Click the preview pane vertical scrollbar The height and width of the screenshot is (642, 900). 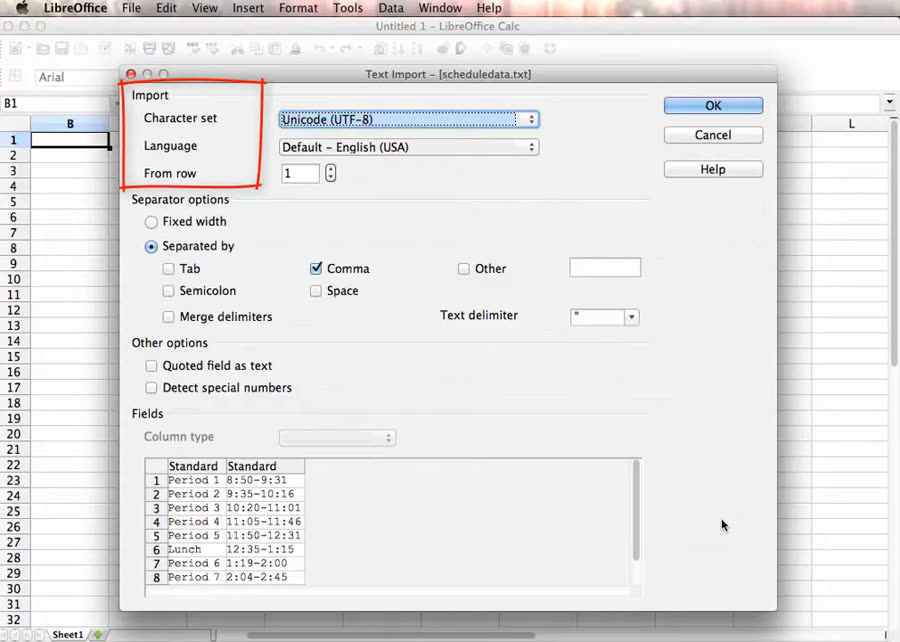[x=636, y=510]
